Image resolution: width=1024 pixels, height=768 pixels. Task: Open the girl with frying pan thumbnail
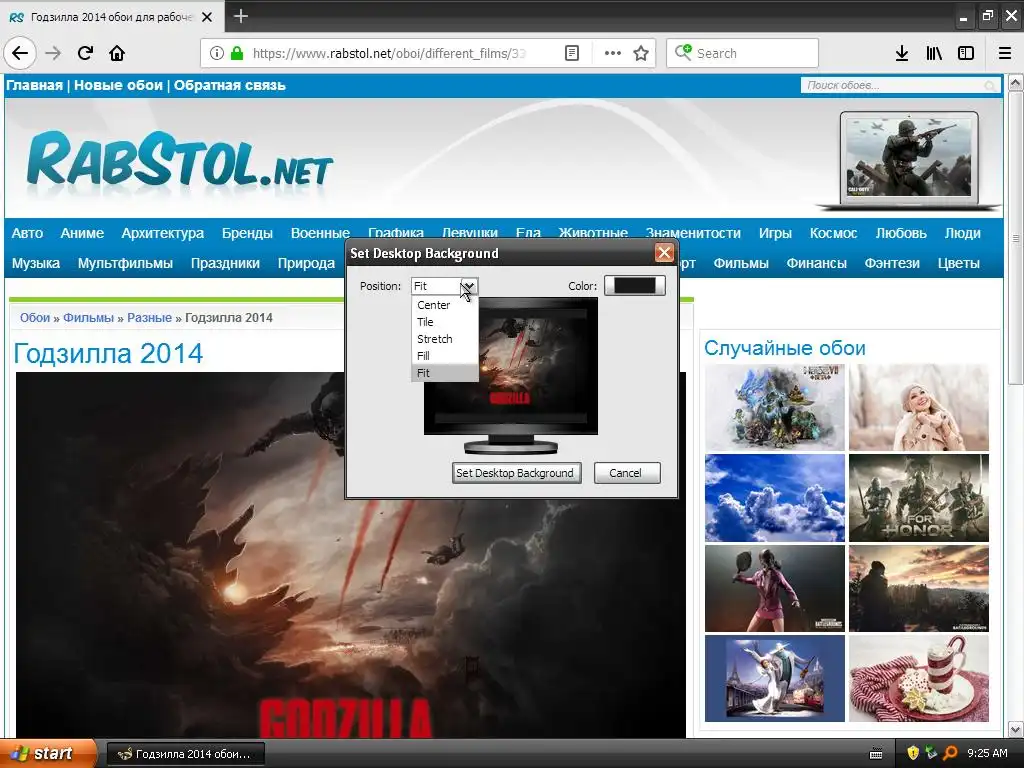coord(775,588)
